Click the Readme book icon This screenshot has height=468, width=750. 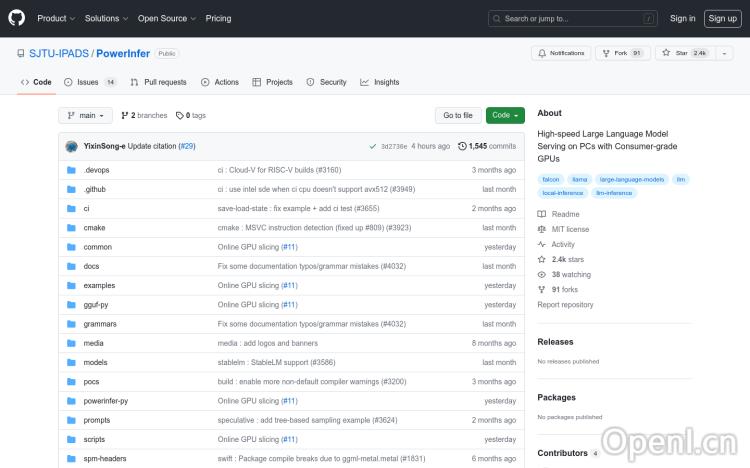(x=542, y=214)
